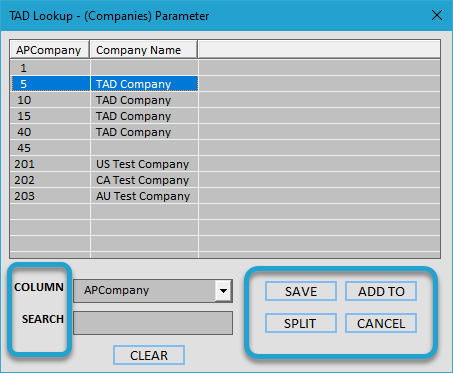
Task: Select the AU Test Company cell
Action: click(144, 196)
